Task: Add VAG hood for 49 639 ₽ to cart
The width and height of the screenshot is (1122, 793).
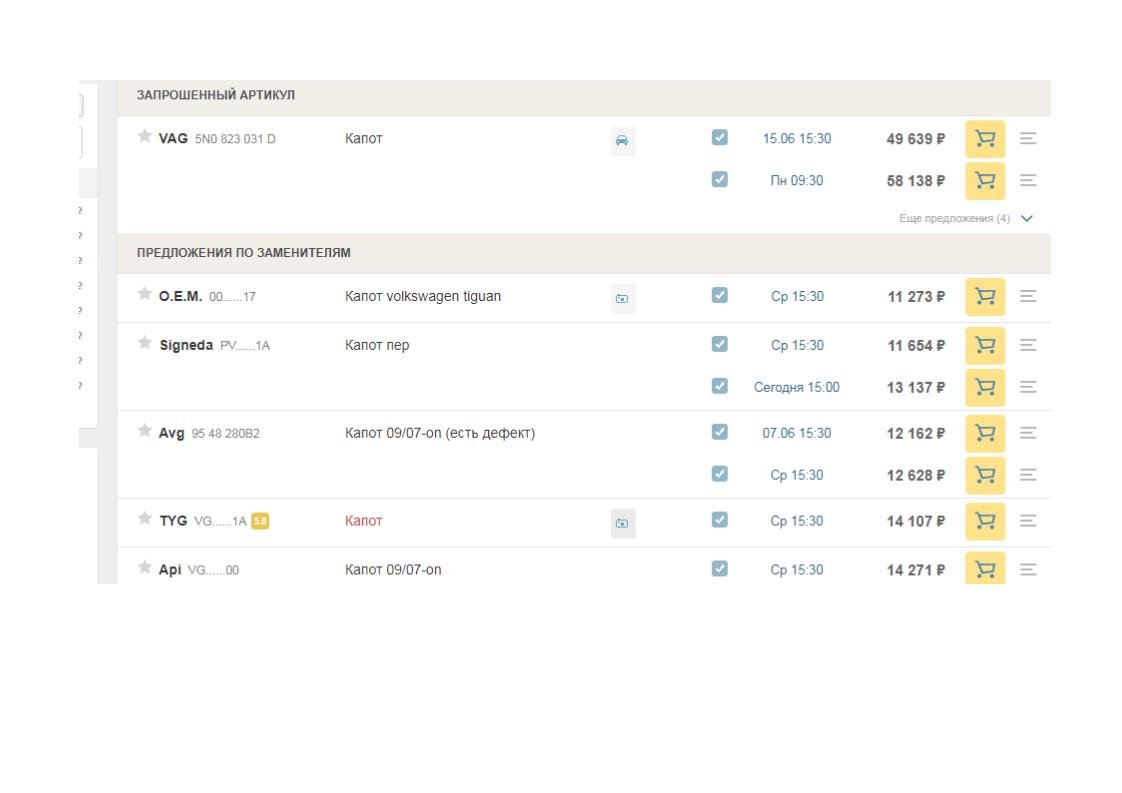Action: tap(985, 139)
